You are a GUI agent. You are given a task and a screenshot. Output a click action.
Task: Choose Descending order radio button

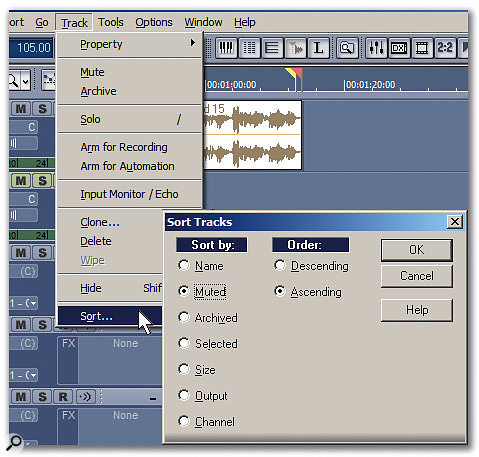(280, 265)
